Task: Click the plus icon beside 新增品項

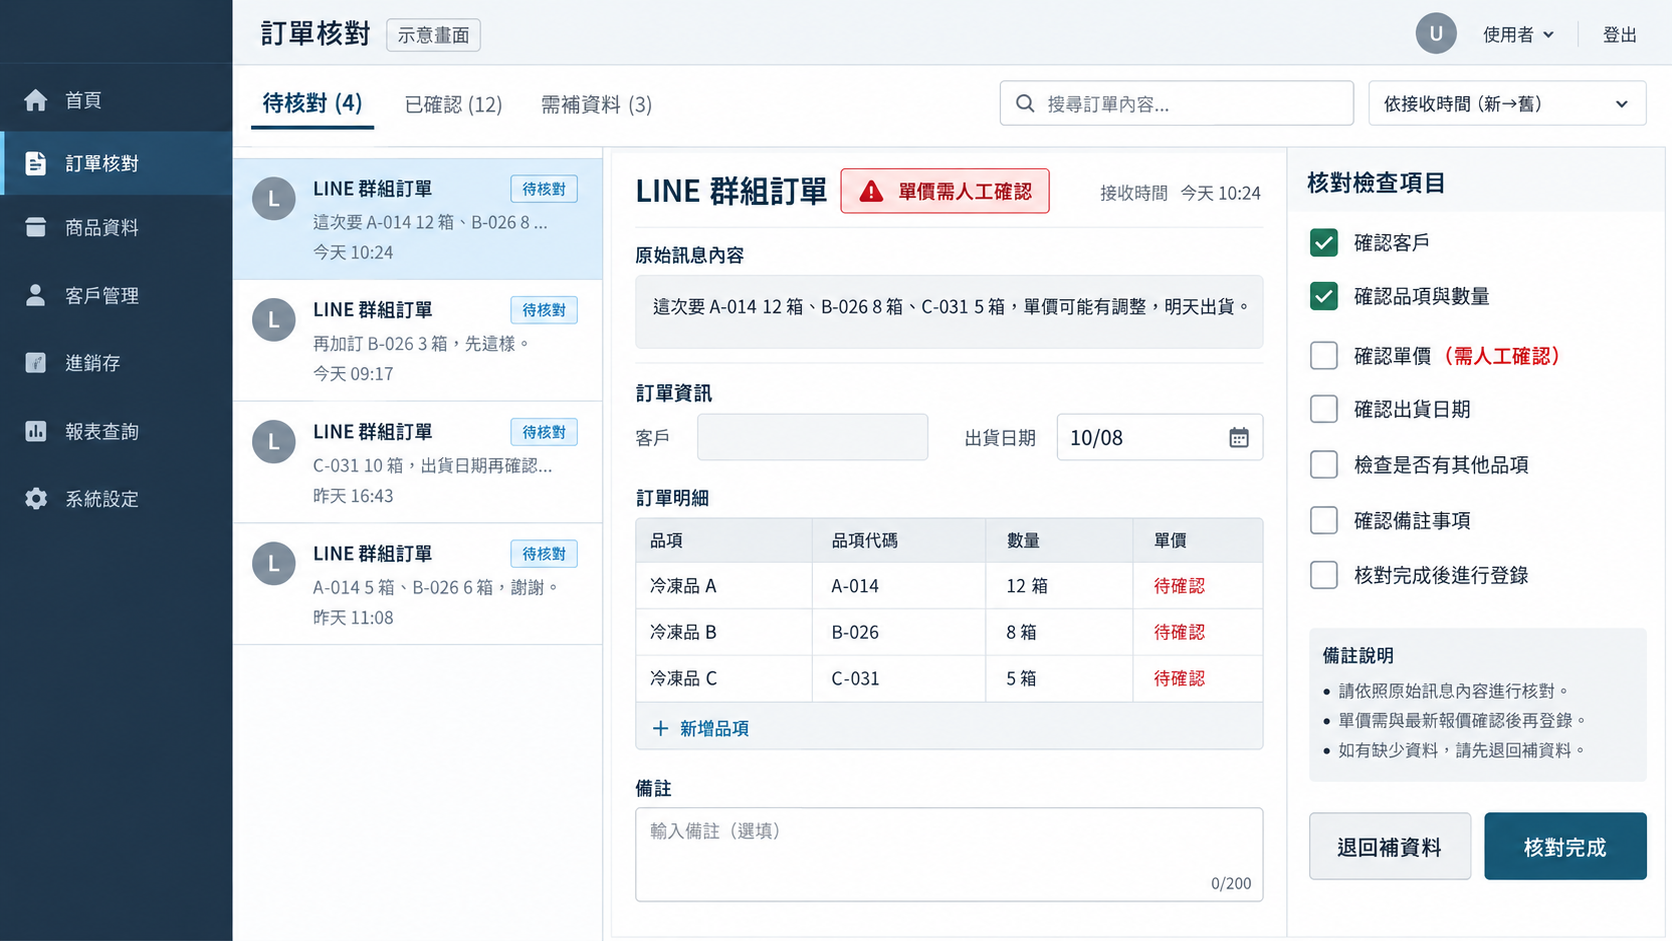Action: [660, 728]
